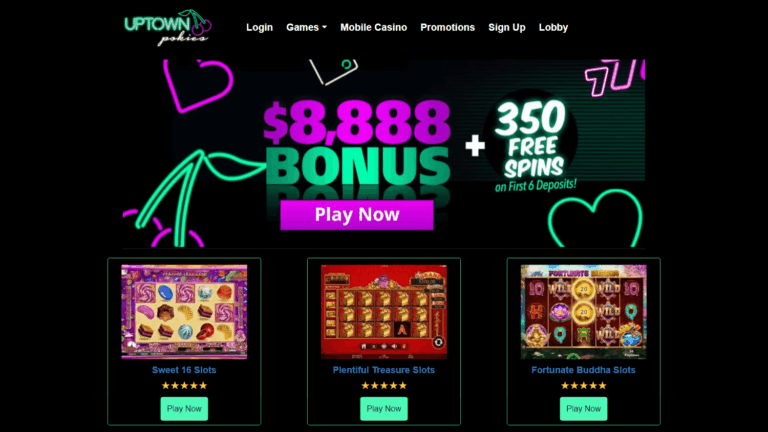Click the Sweet 16 Slots title link

point(184,370)
